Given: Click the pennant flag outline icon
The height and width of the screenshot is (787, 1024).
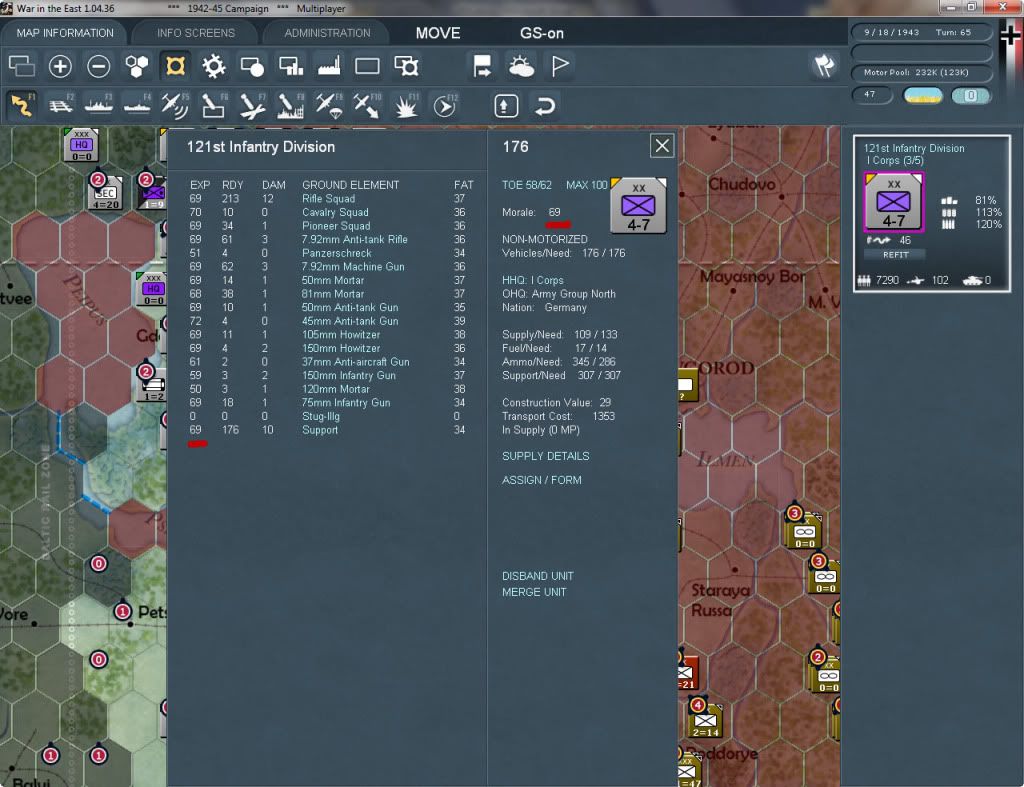Looking at the screenshot, I should pos(560,66).
